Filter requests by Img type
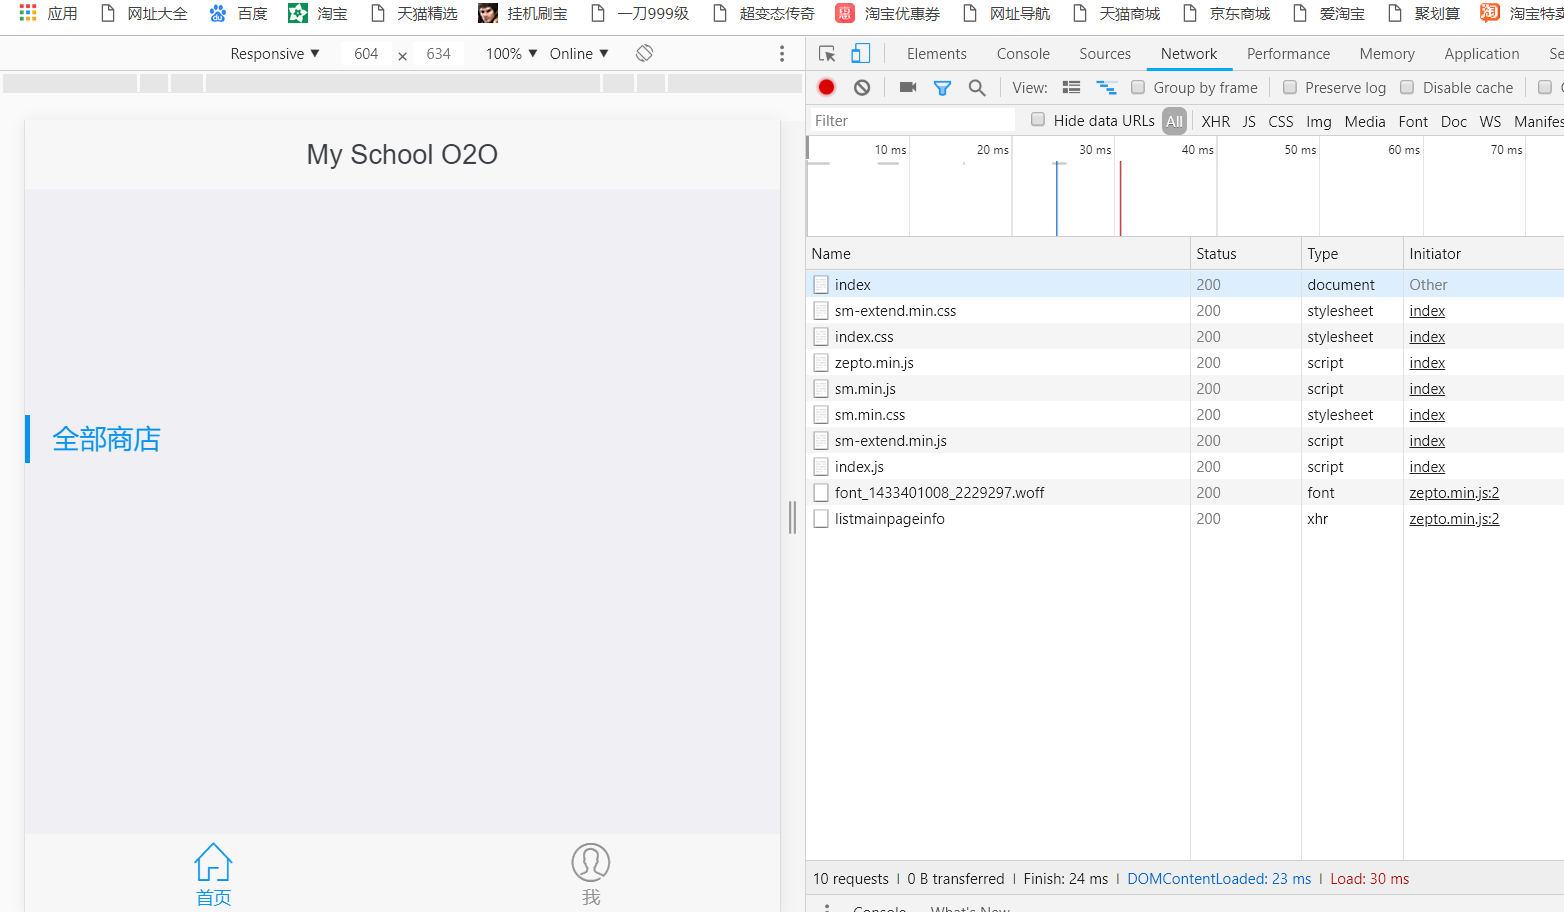Screen dimensions: 1564x912 point(1319,121)
